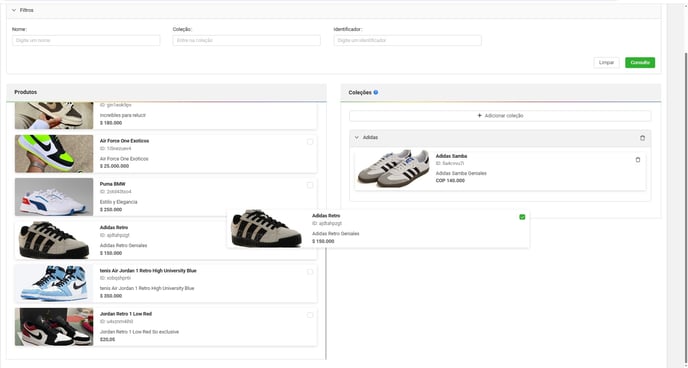Click the Air Force One Exoticos title
The image size is (688, 368).
124,141
